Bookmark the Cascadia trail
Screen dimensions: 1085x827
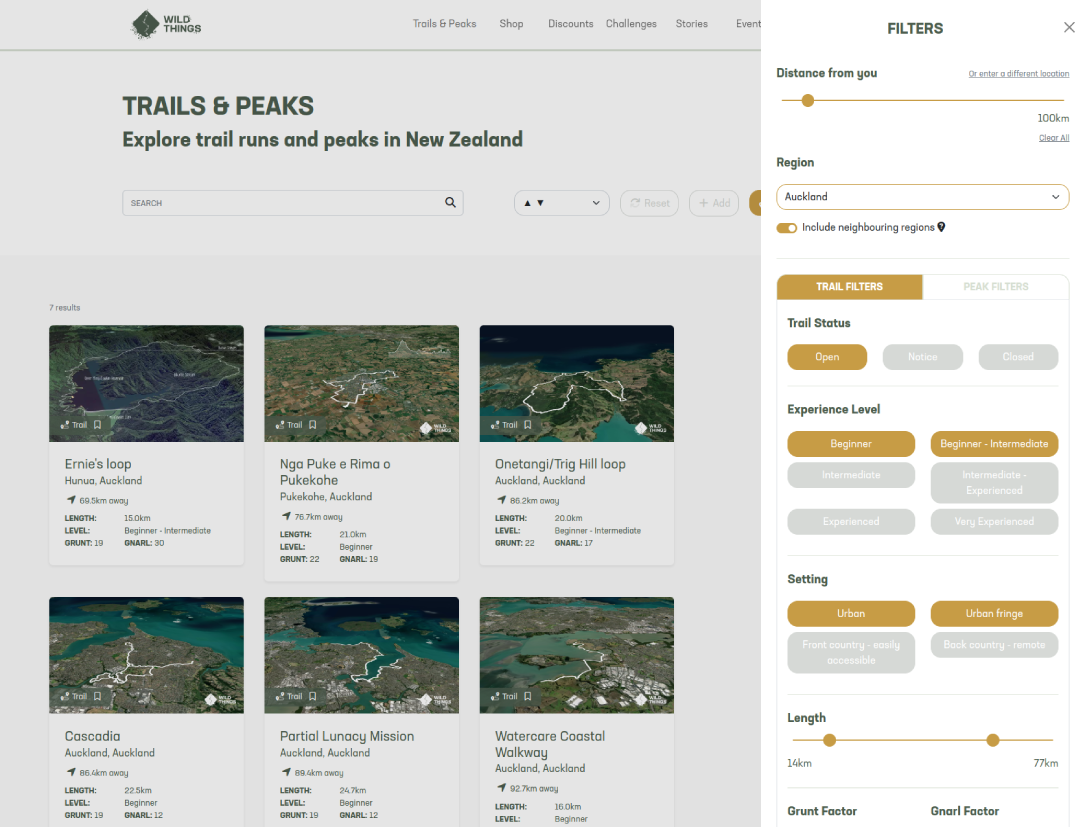[x=98, y=696]
